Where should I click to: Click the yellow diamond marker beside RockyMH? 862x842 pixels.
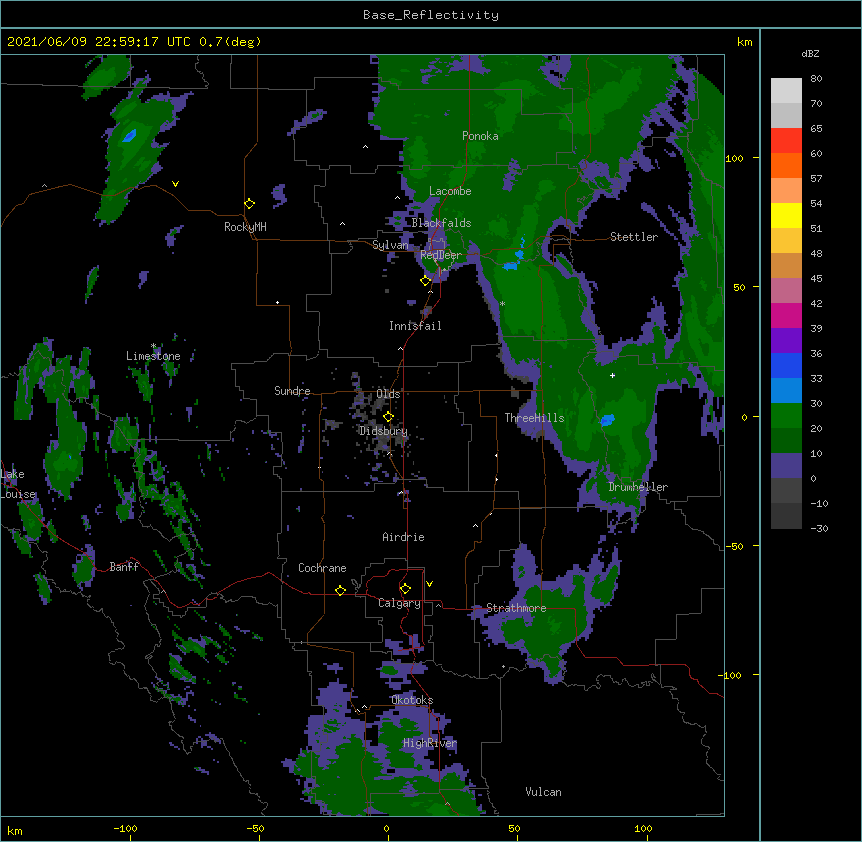250,204
